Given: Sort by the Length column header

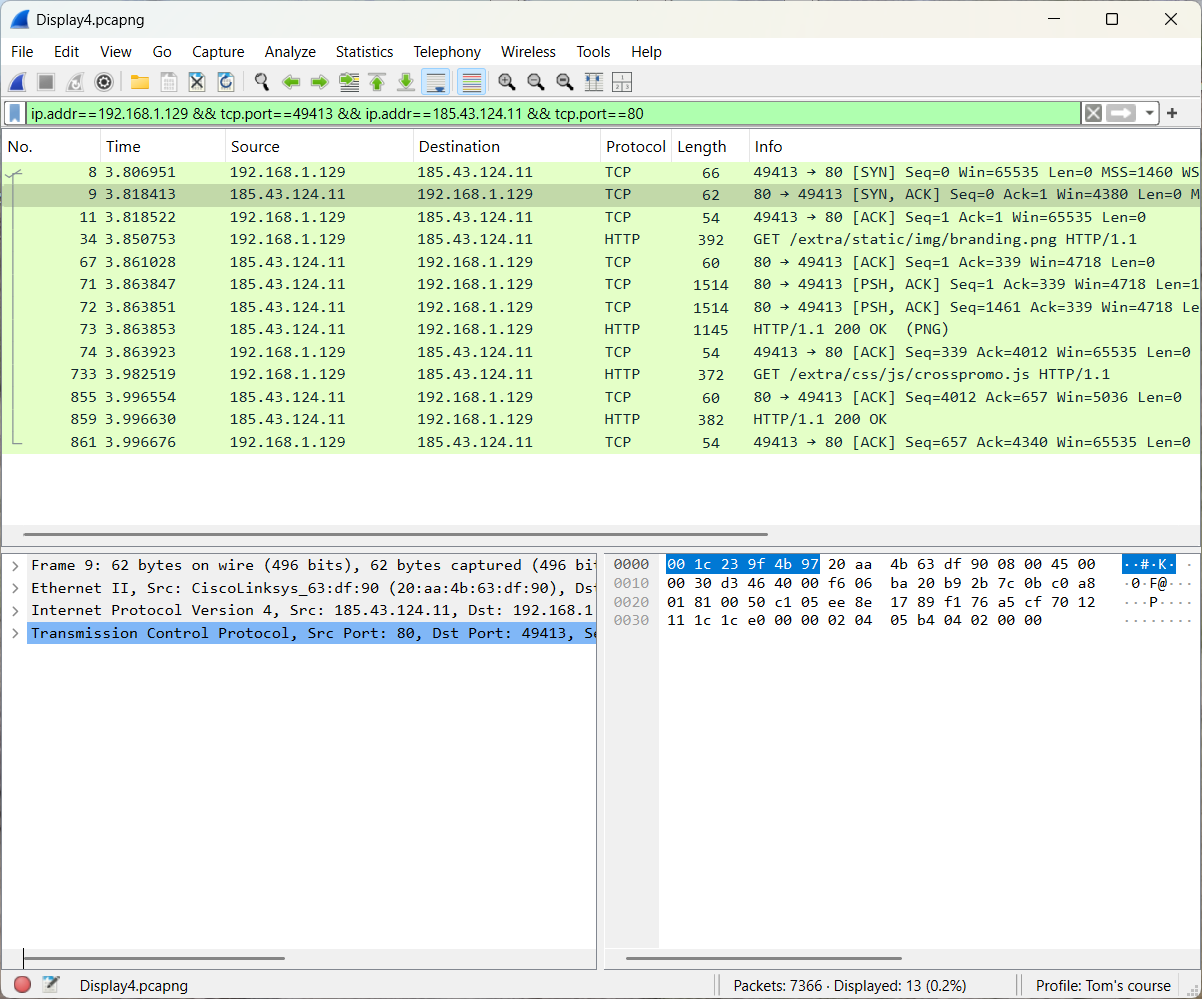Looking at the screenshot, I should pos(710,147).
